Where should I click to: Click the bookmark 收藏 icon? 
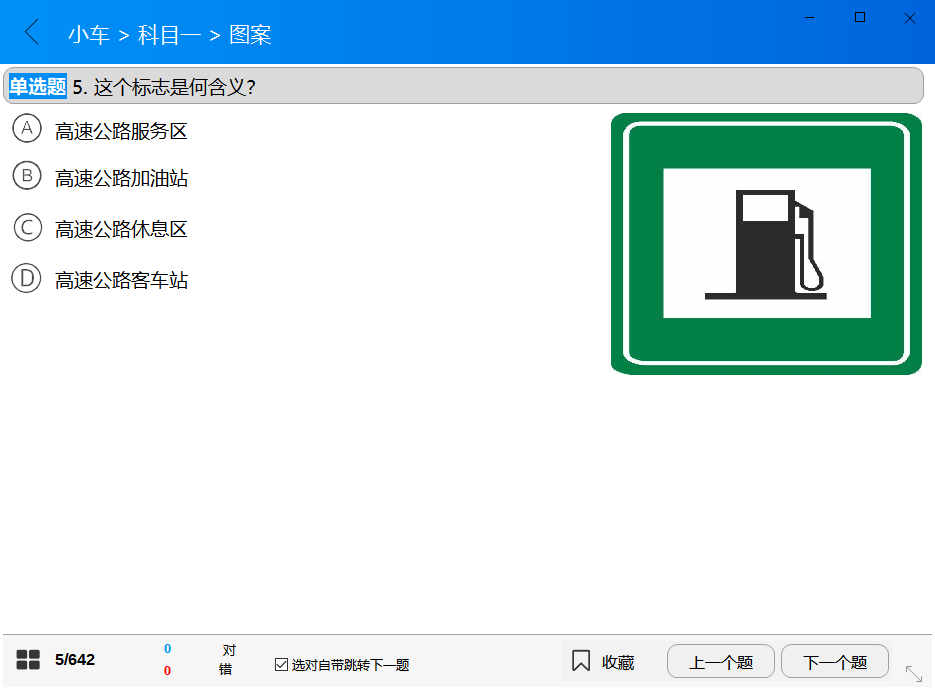coord(581,661)
